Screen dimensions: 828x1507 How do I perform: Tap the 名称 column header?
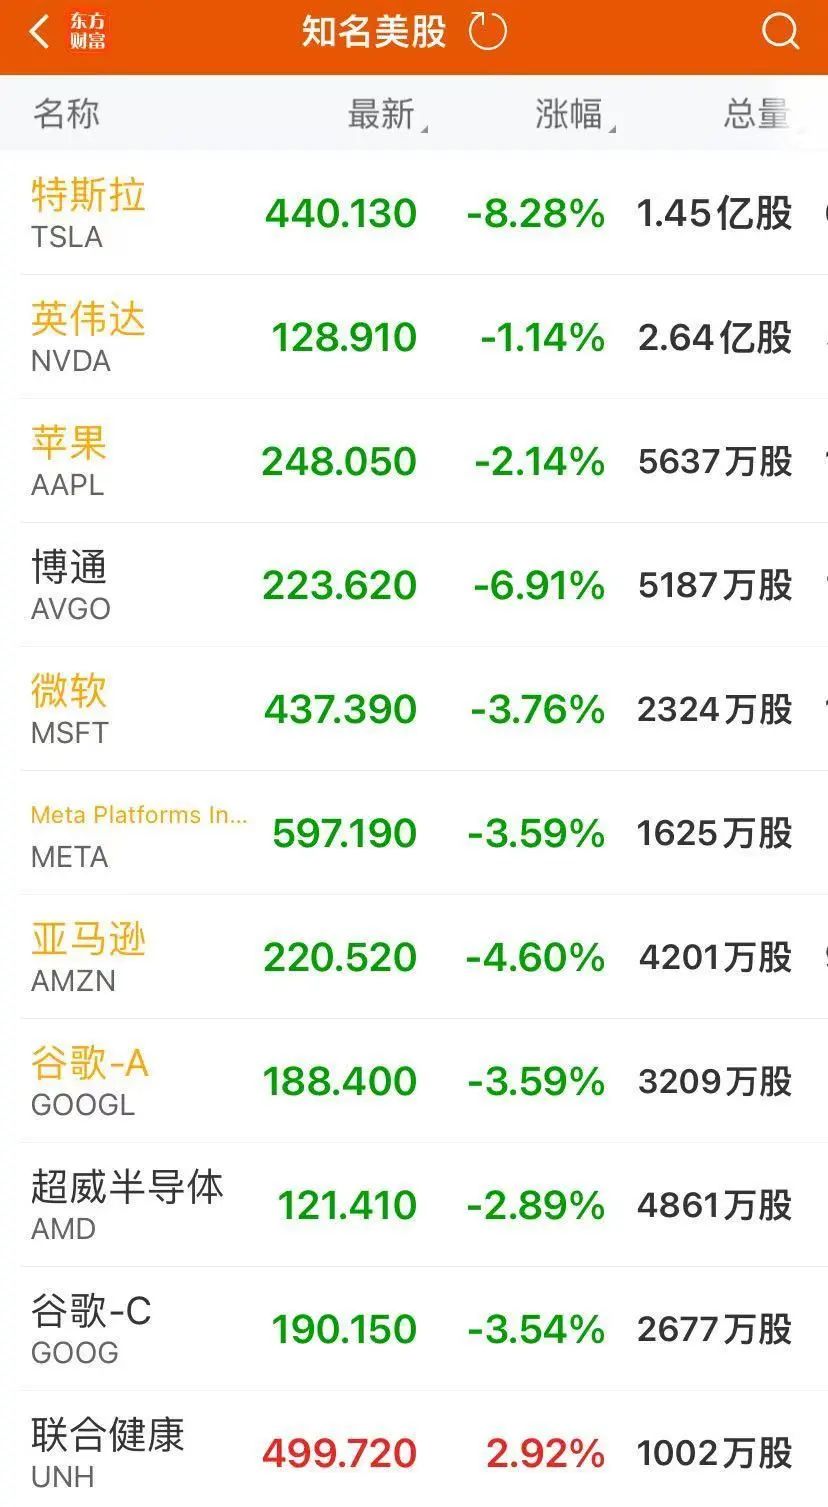point(66,114)
